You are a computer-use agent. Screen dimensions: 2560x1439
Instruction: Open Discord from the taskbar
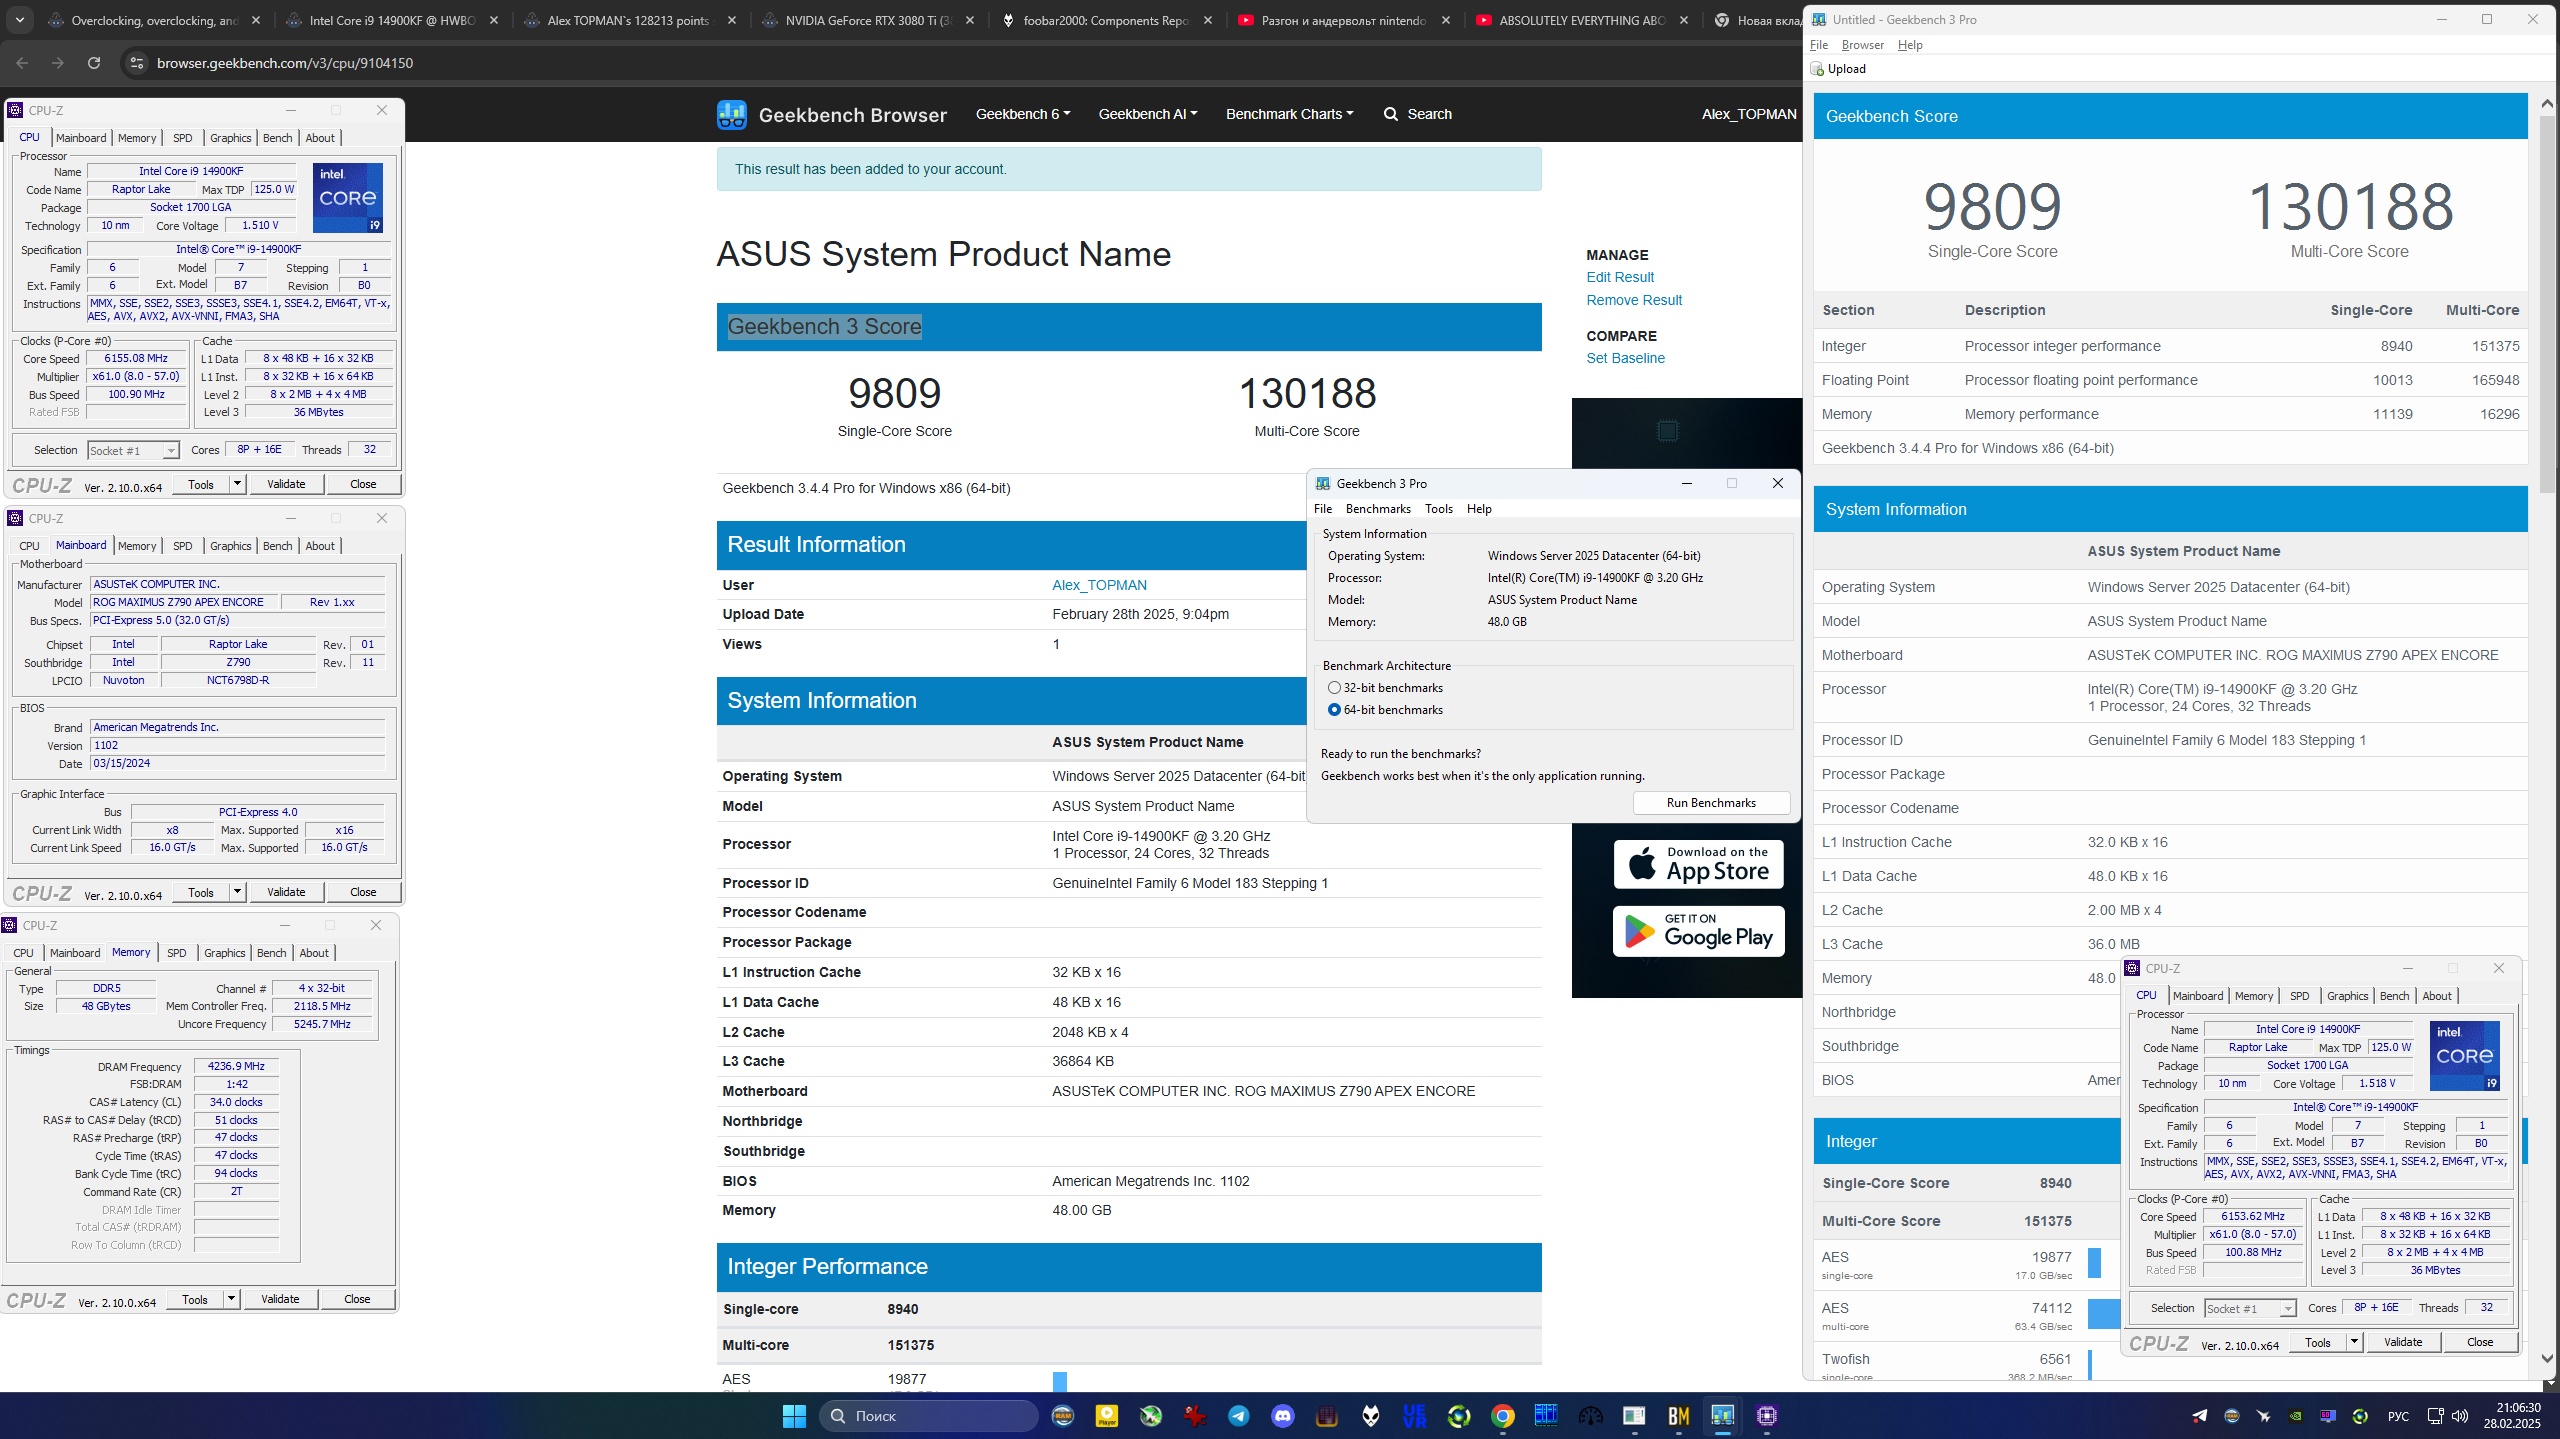(x=1282, y=1416)
